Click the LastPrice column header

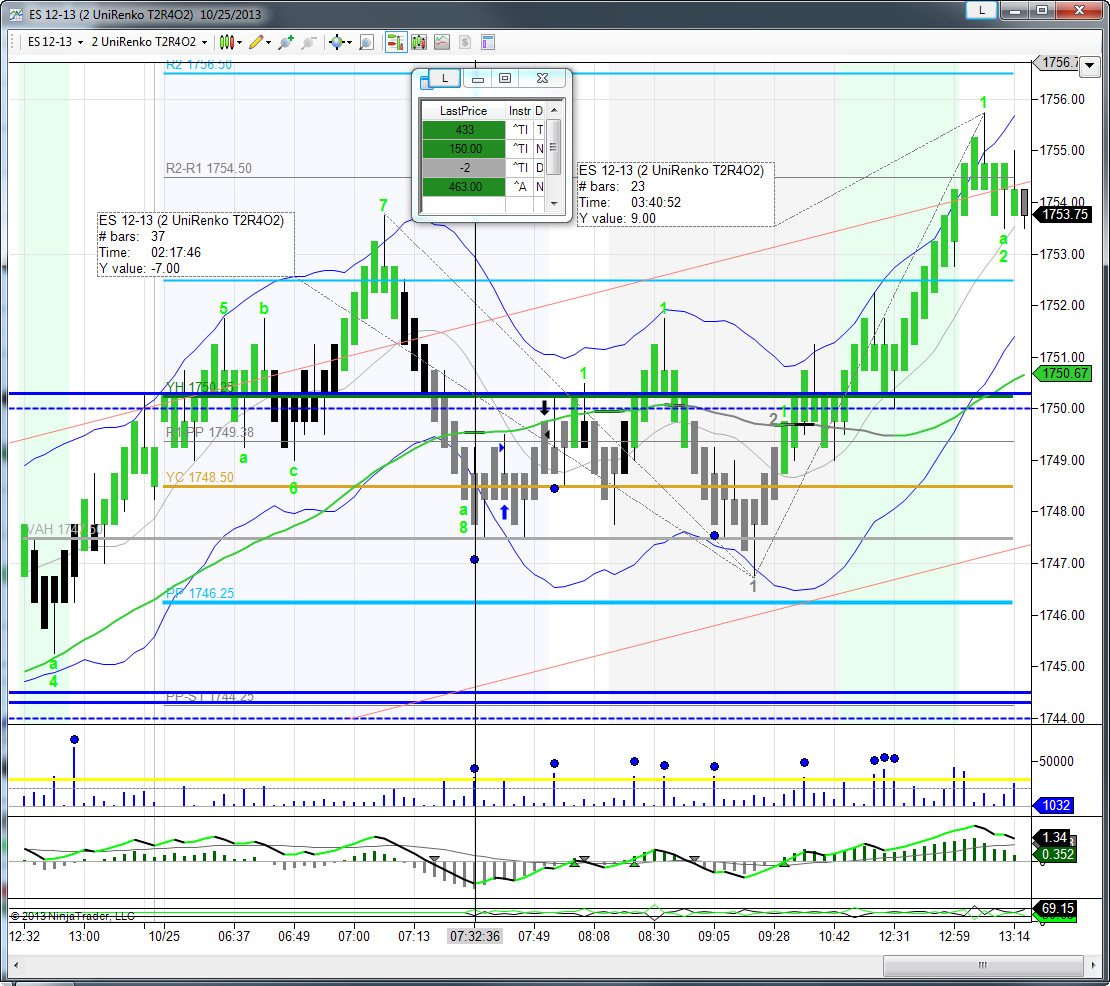point(463,111)
